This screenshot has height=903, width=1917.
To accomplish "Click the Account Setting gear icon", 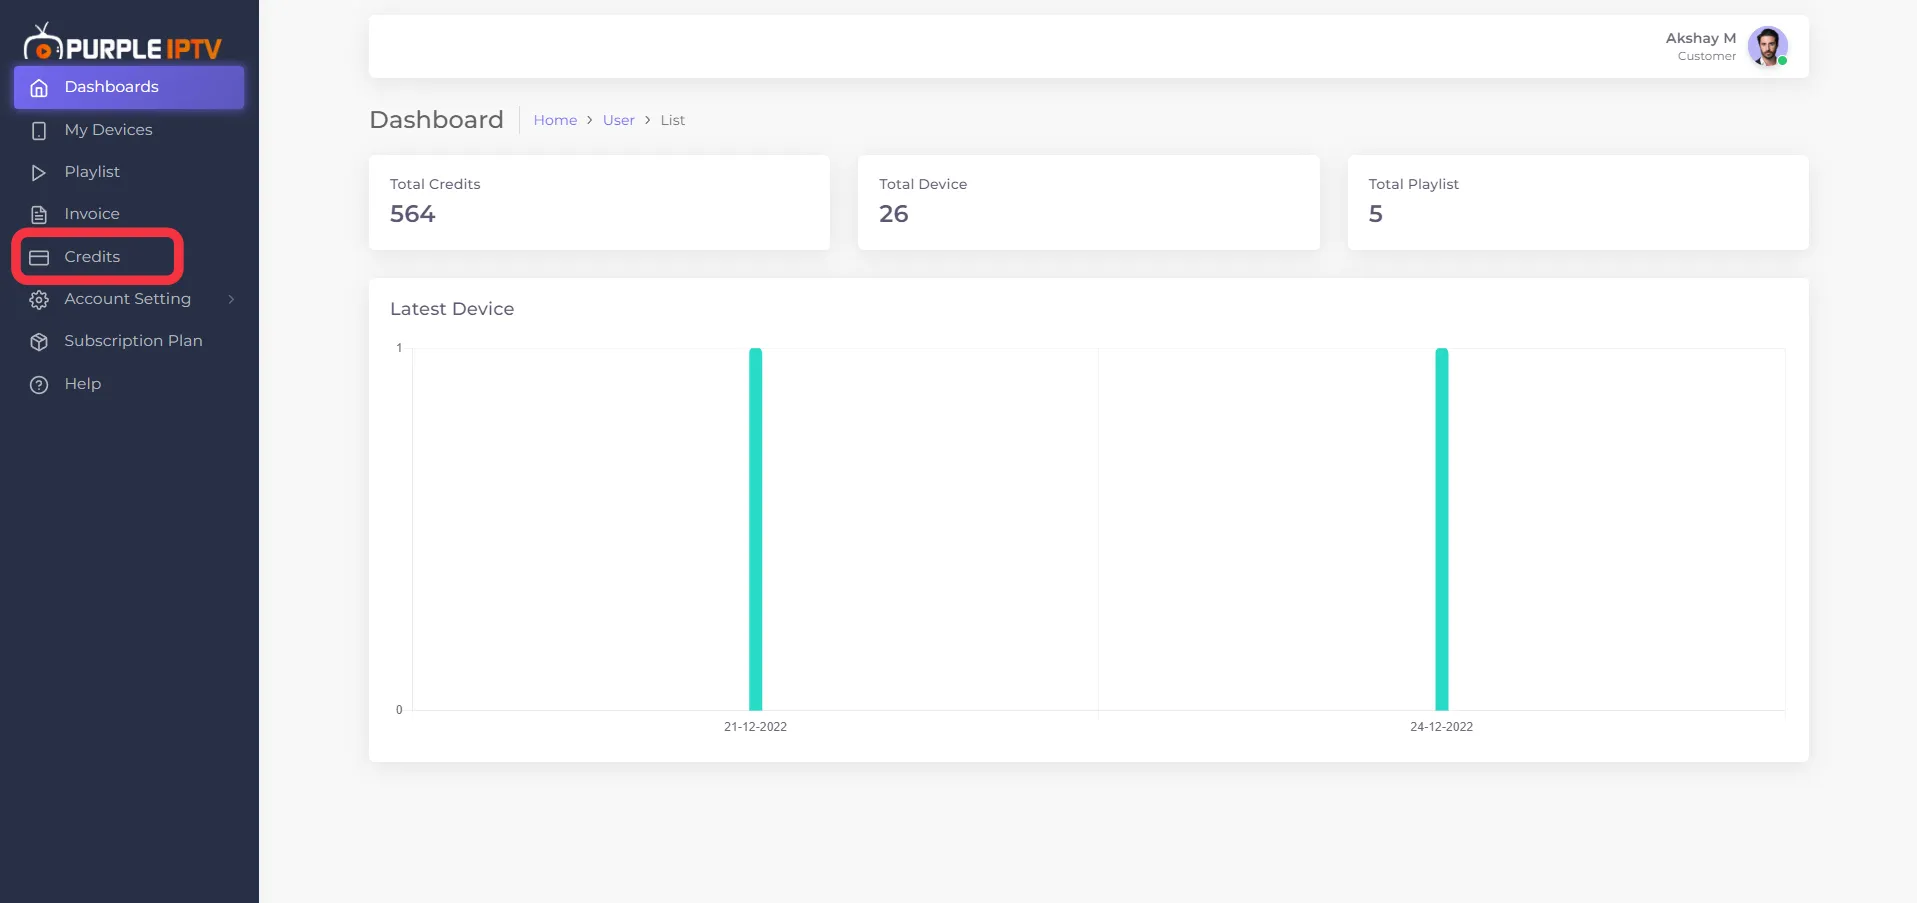I will click(x=39, y=300).
